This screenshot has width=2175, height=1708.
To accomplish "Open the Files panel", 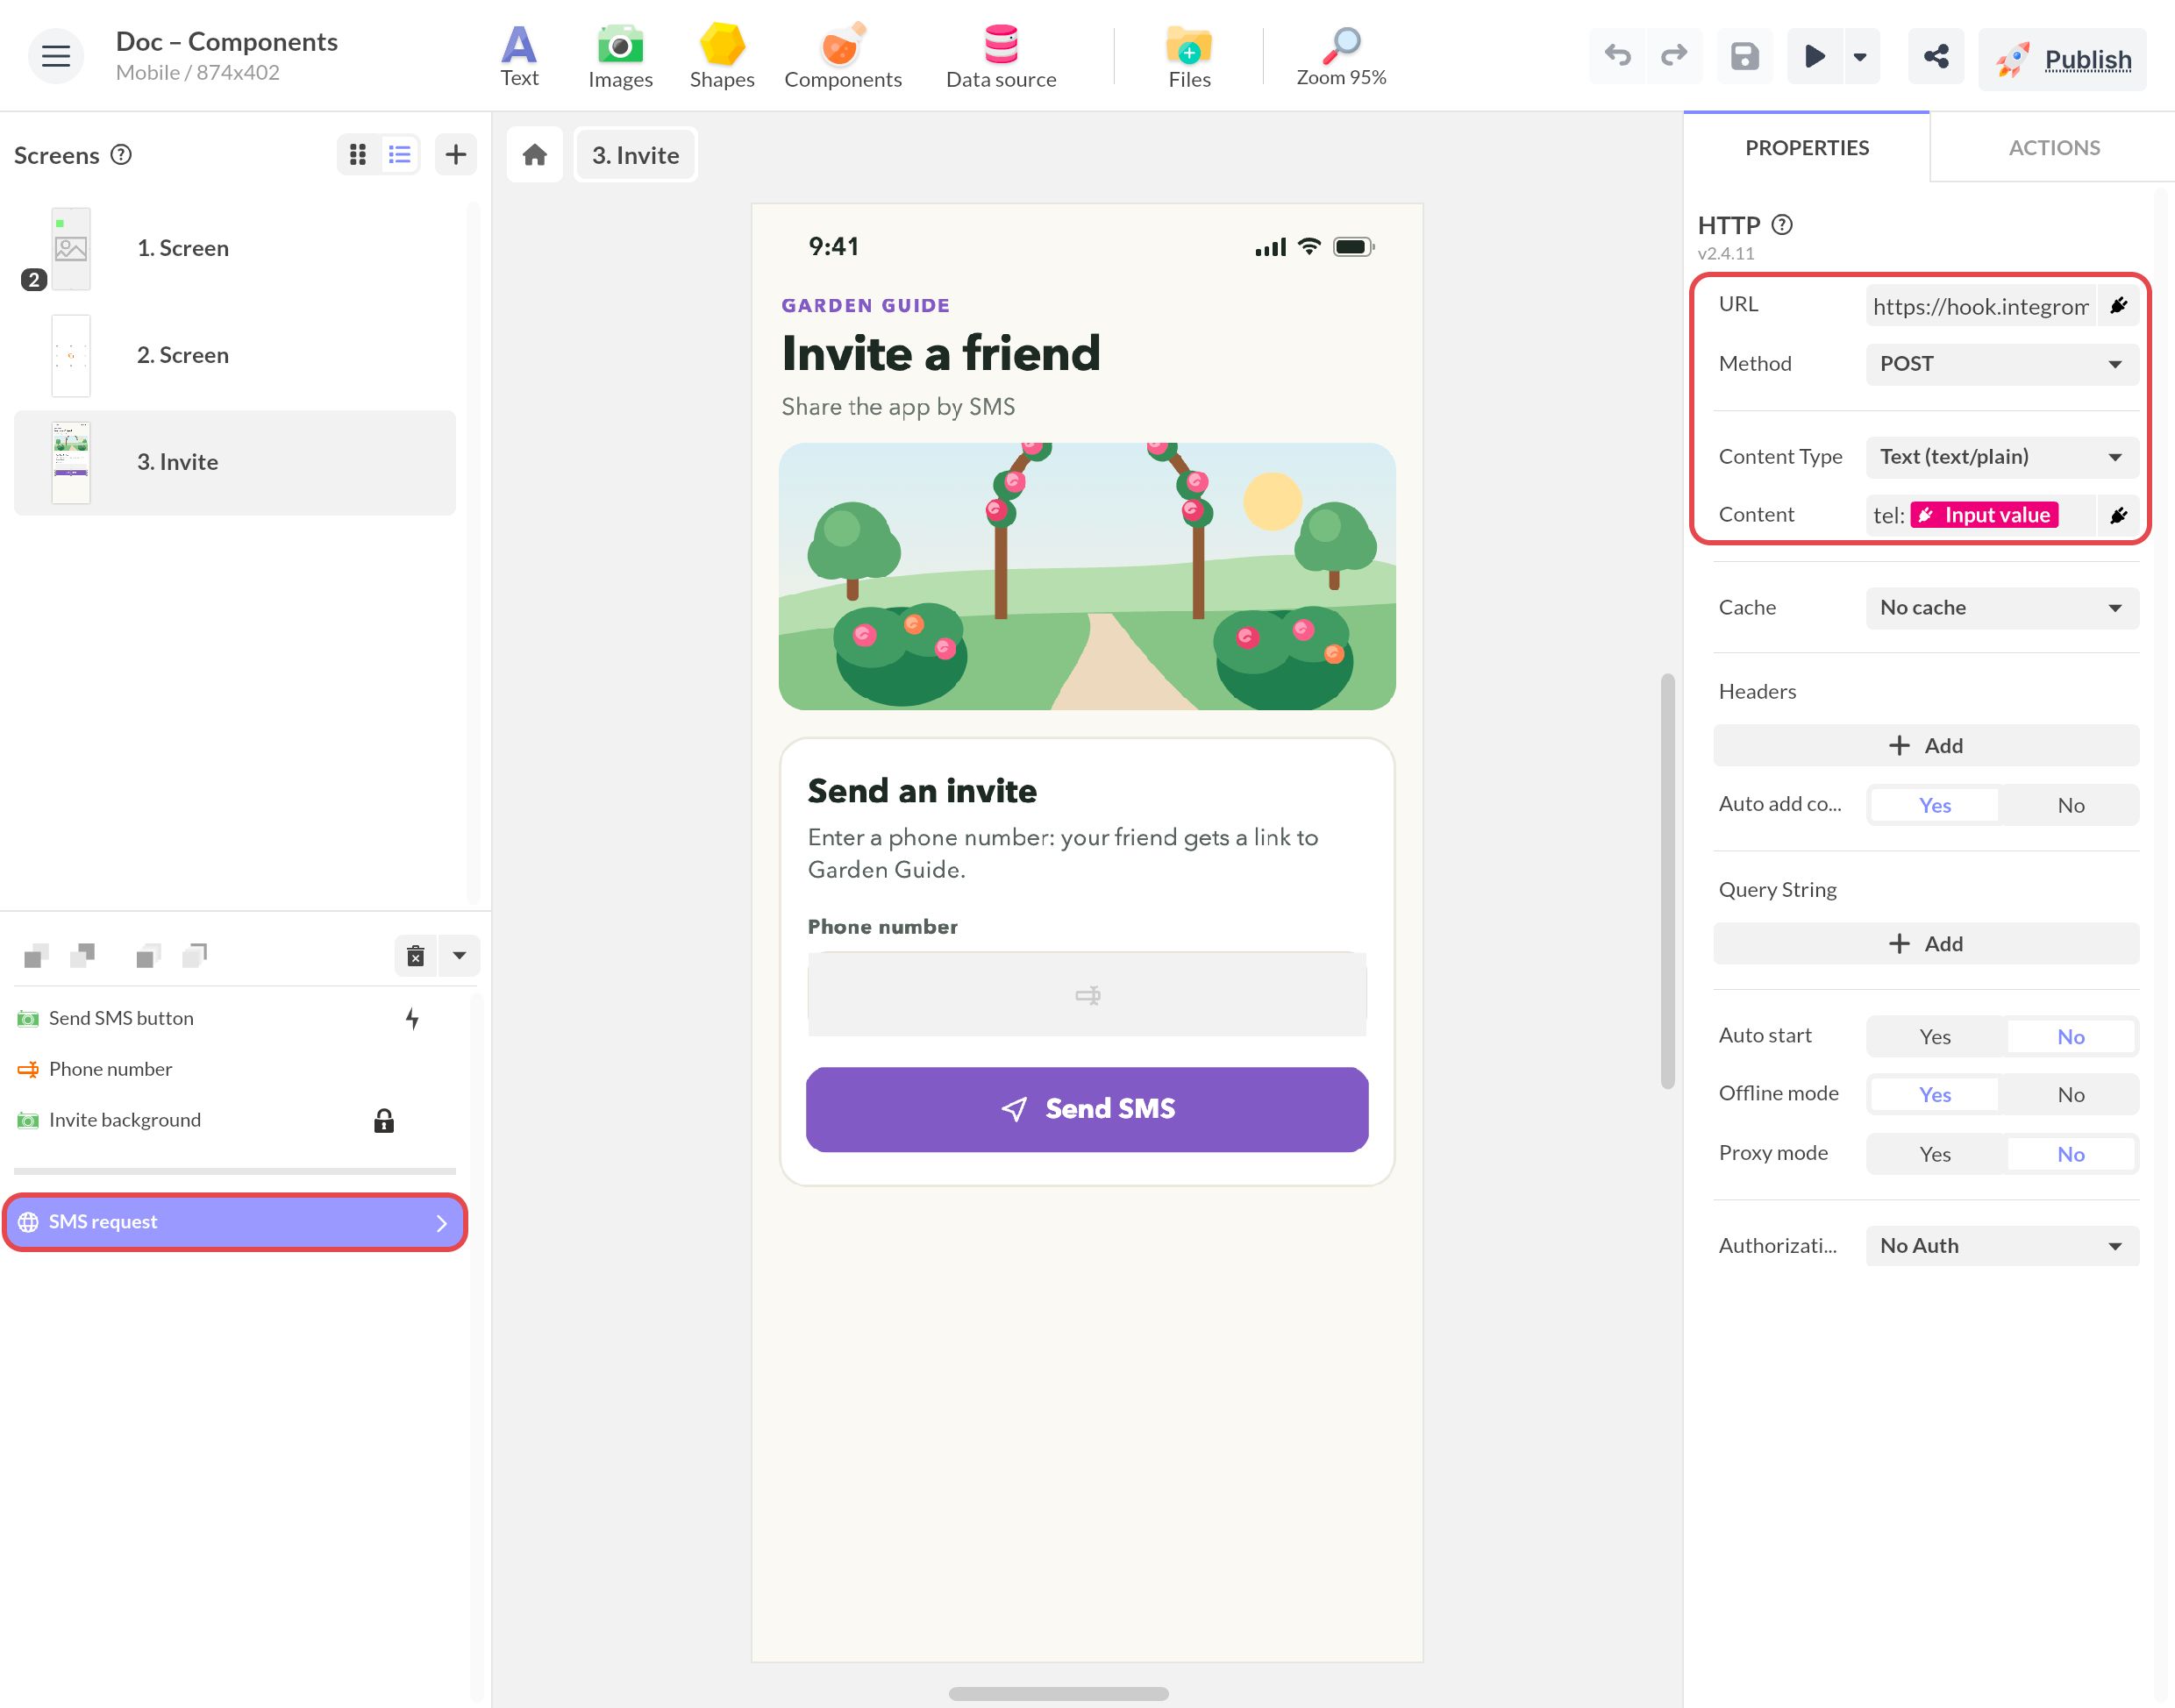I will (1189, 56).
